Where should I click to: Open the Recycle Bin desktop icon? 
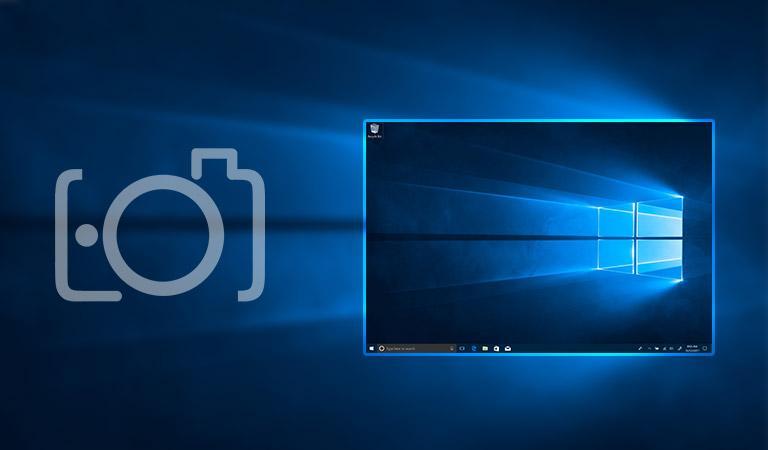(374, 130)
